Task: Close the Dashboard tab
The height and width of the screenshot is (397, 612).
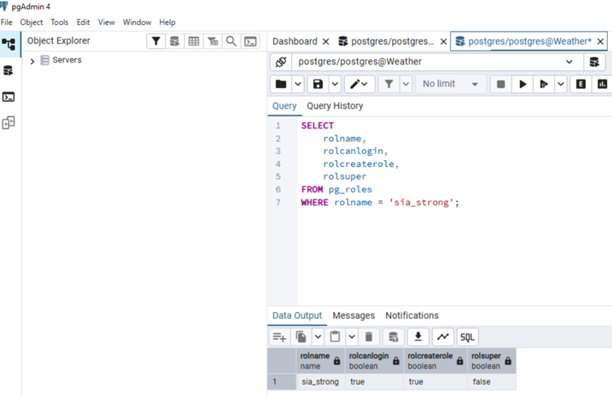Action: pos(326,41)
